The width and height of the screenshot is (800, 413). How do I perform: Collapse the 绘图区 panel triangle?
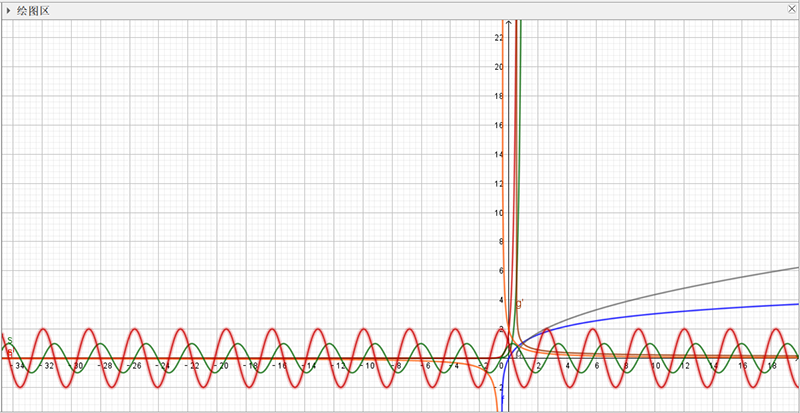(x=8, y=11)
